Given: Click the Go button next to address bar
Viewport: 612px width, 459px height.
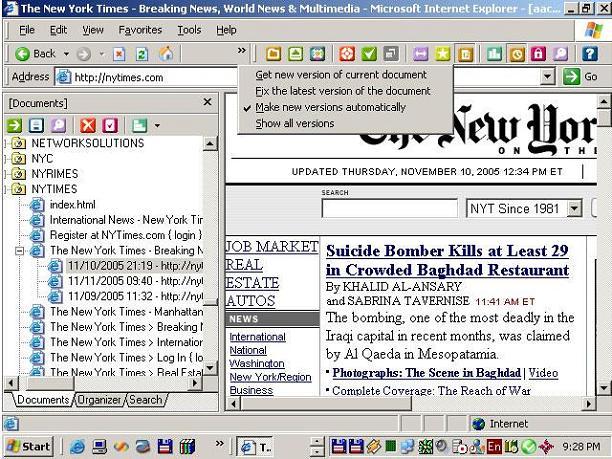Looking at the screenshot, I should click(580, 76).
